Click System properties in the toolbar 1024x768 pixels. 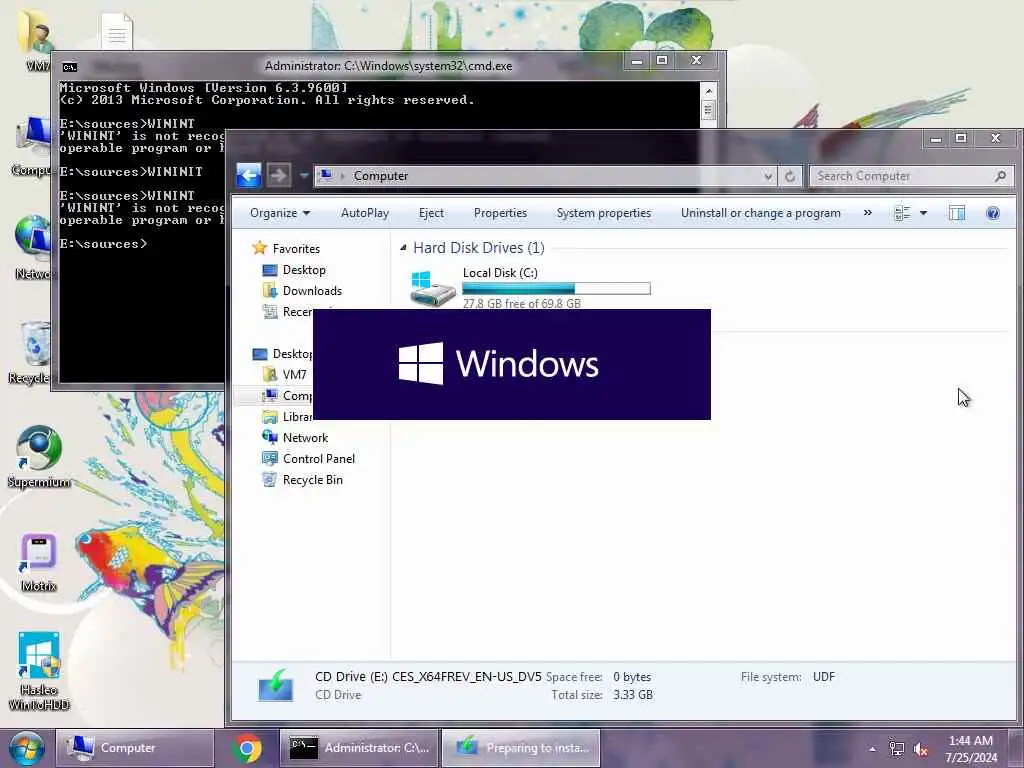coord(603,213)
